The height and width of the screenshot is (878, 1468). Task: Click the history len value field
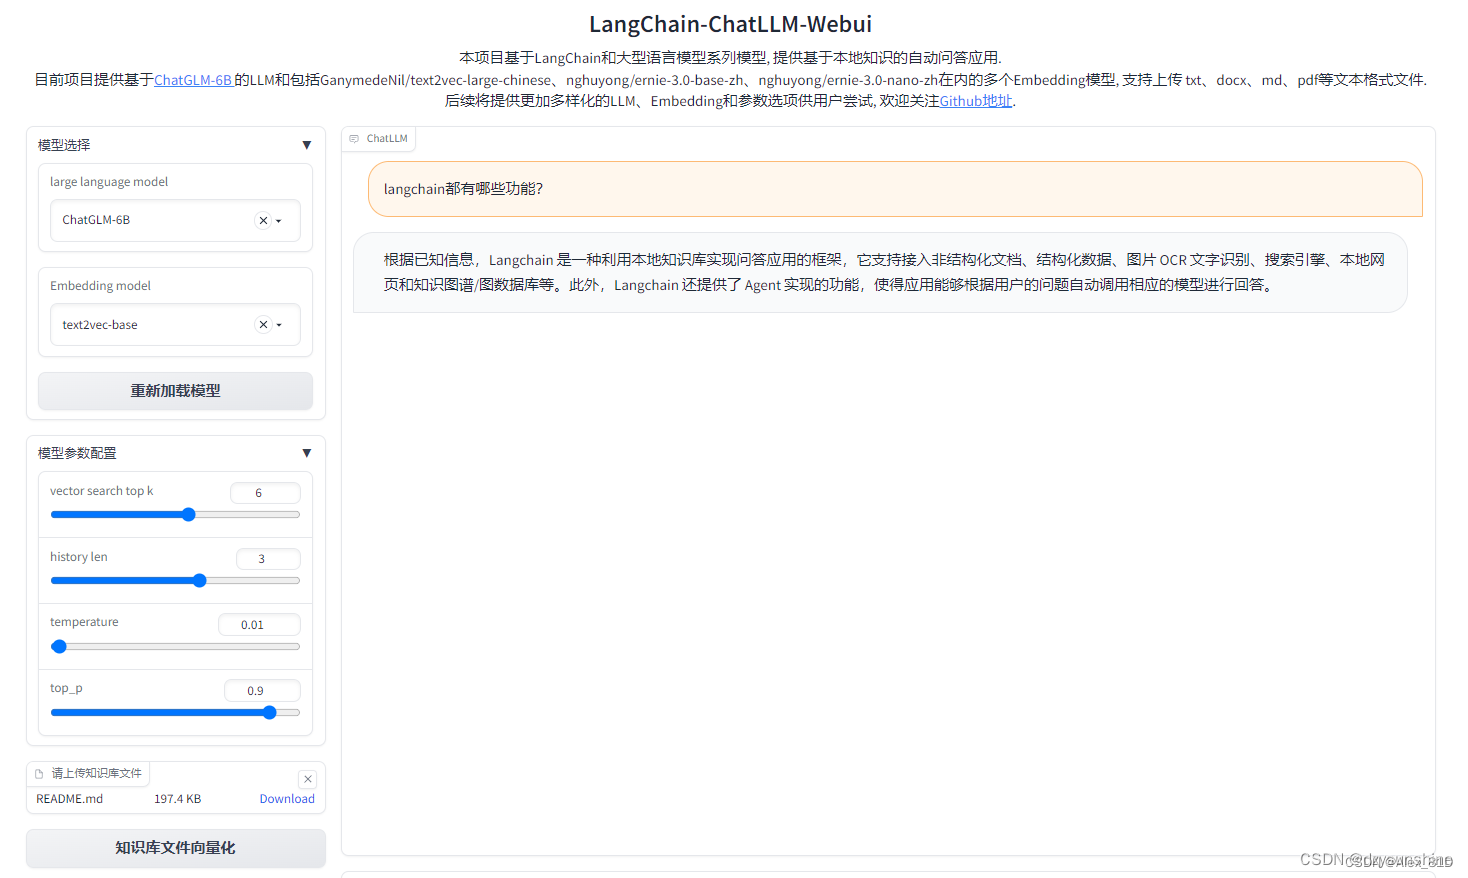(x=268, y=559)
